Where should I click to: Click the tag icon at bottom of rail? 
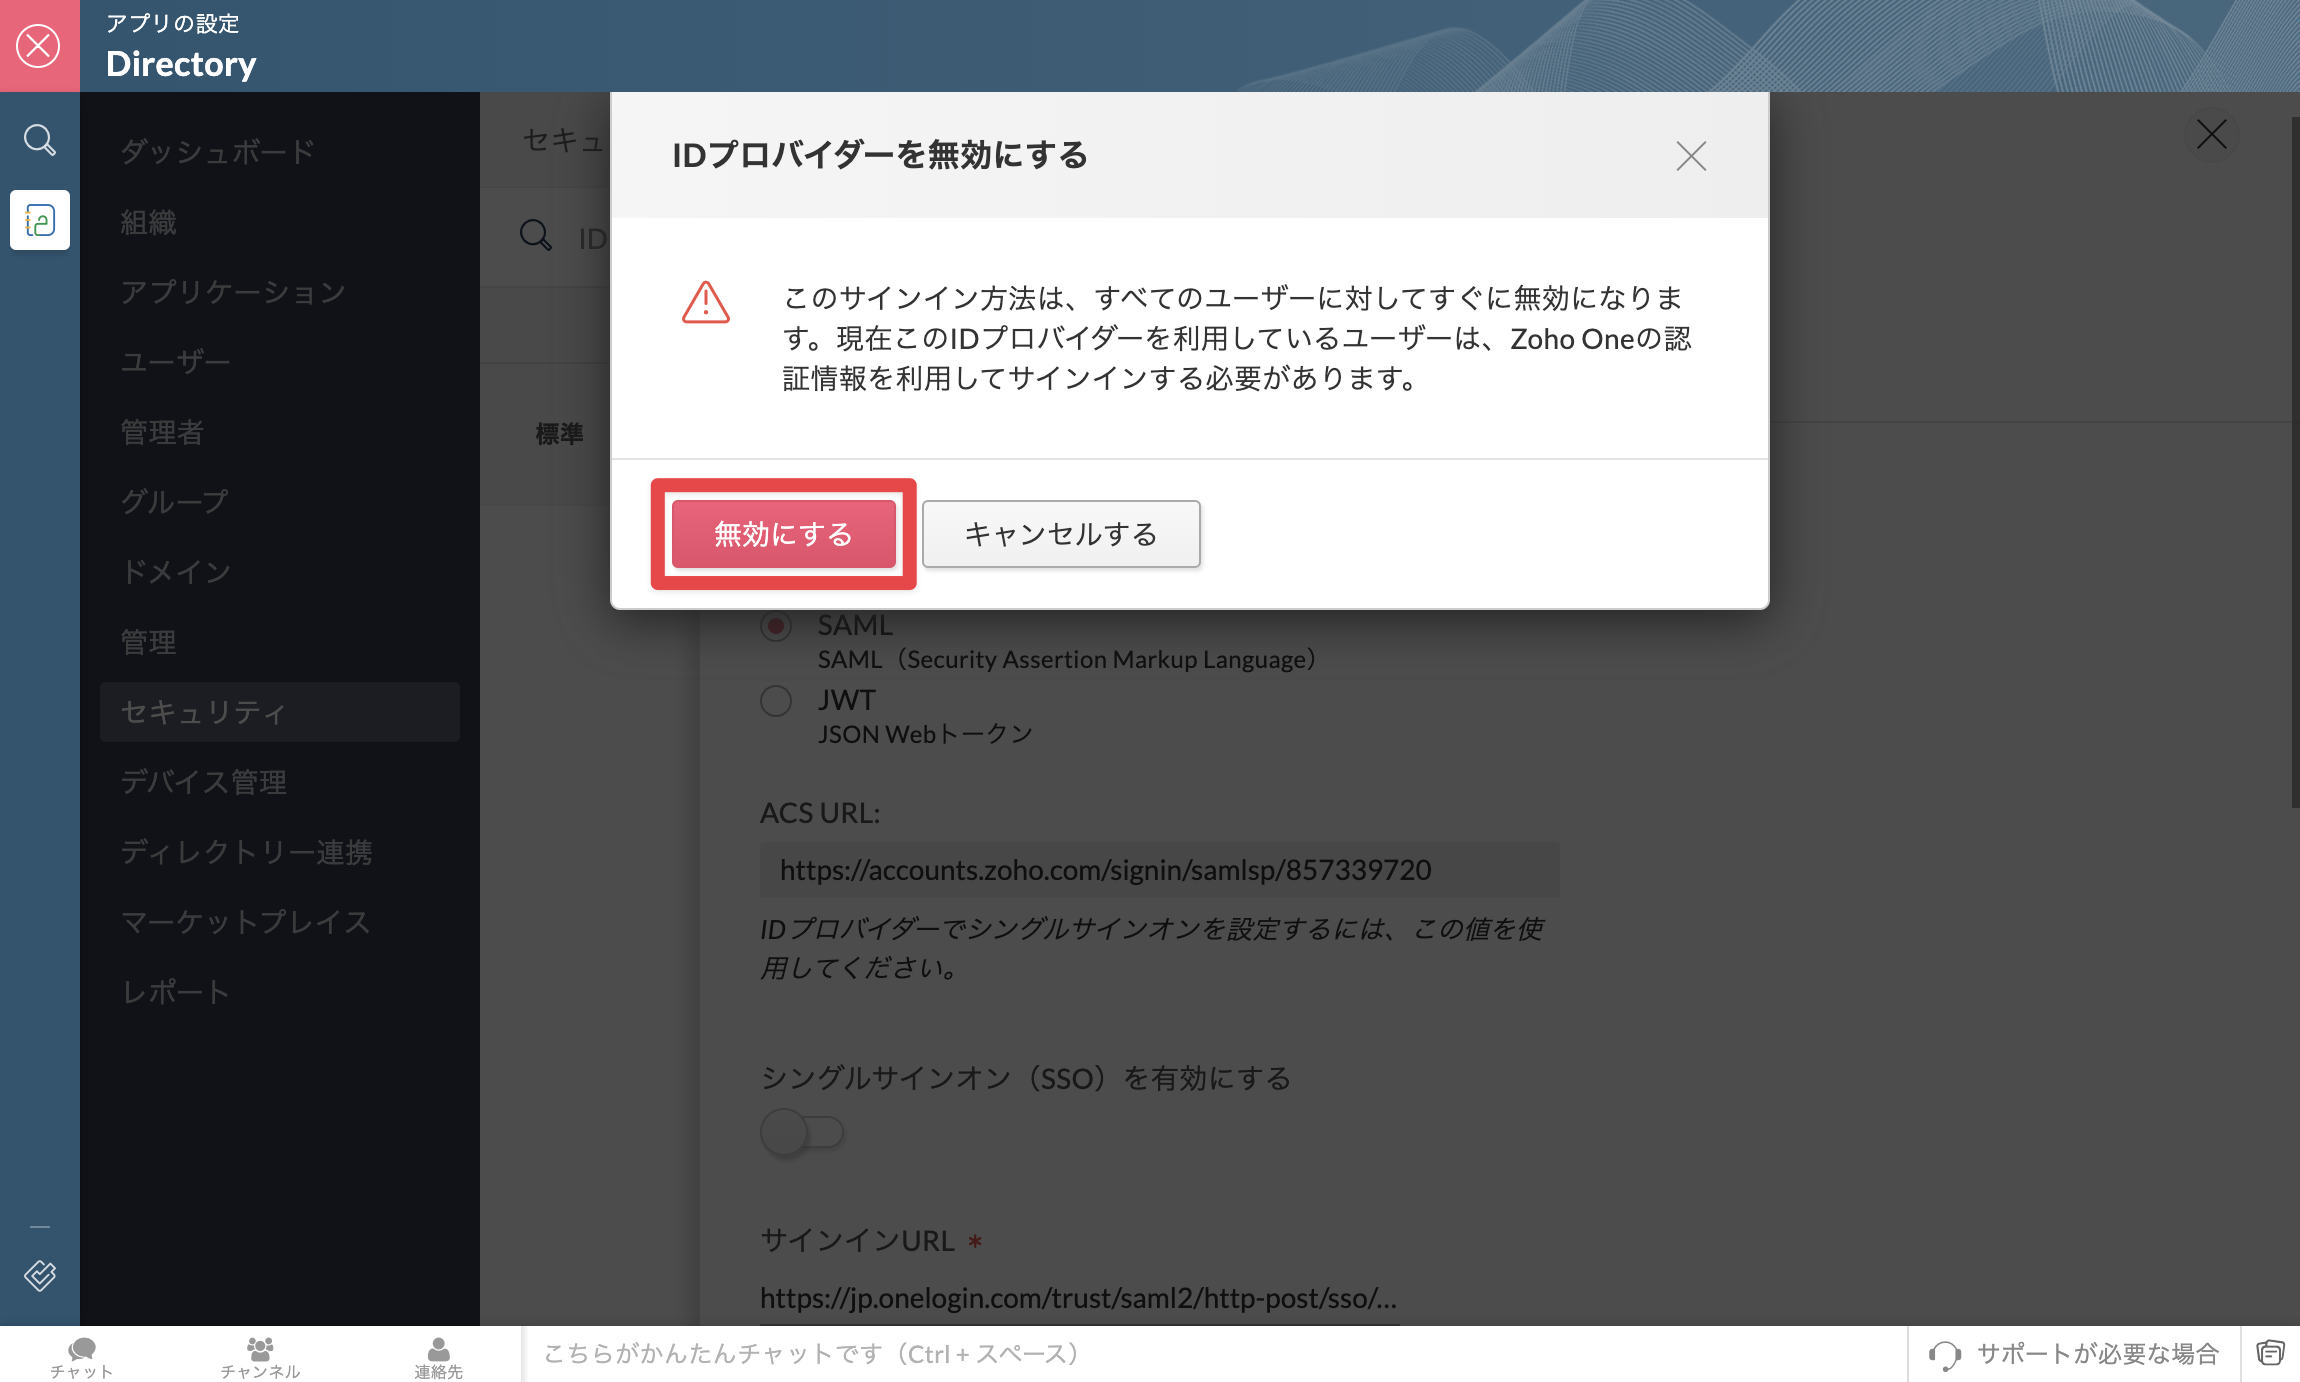(x=40, y=1275)
